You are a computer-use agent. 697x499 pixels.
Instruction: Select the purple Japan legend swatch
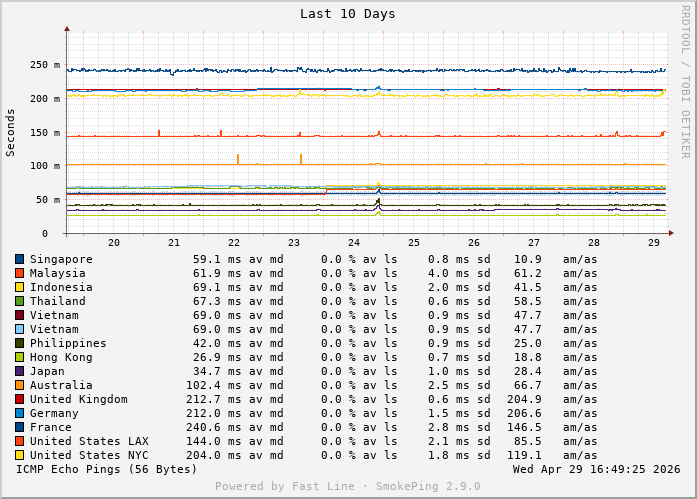(19, 371)
